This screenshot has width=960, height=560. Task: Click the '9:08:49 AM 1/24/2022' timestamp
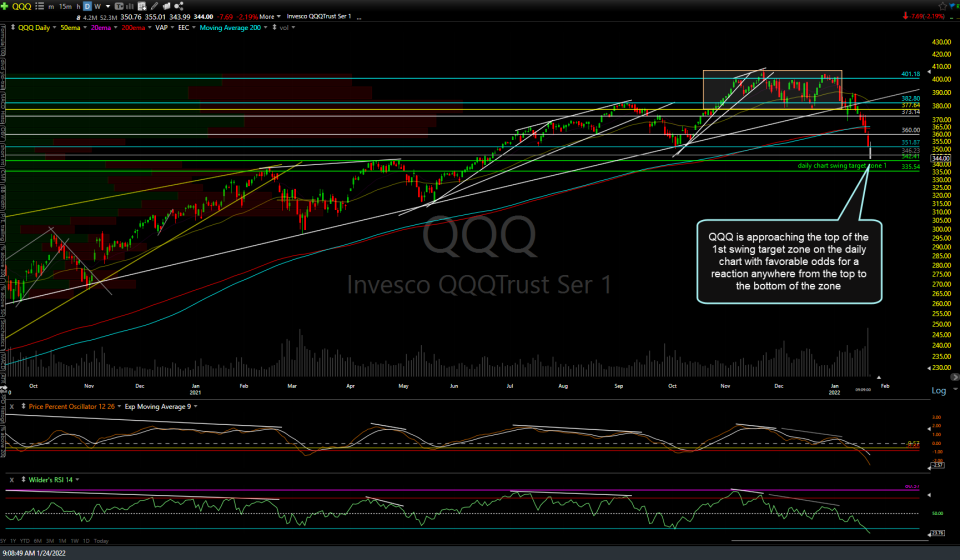(x=34, y=553)
